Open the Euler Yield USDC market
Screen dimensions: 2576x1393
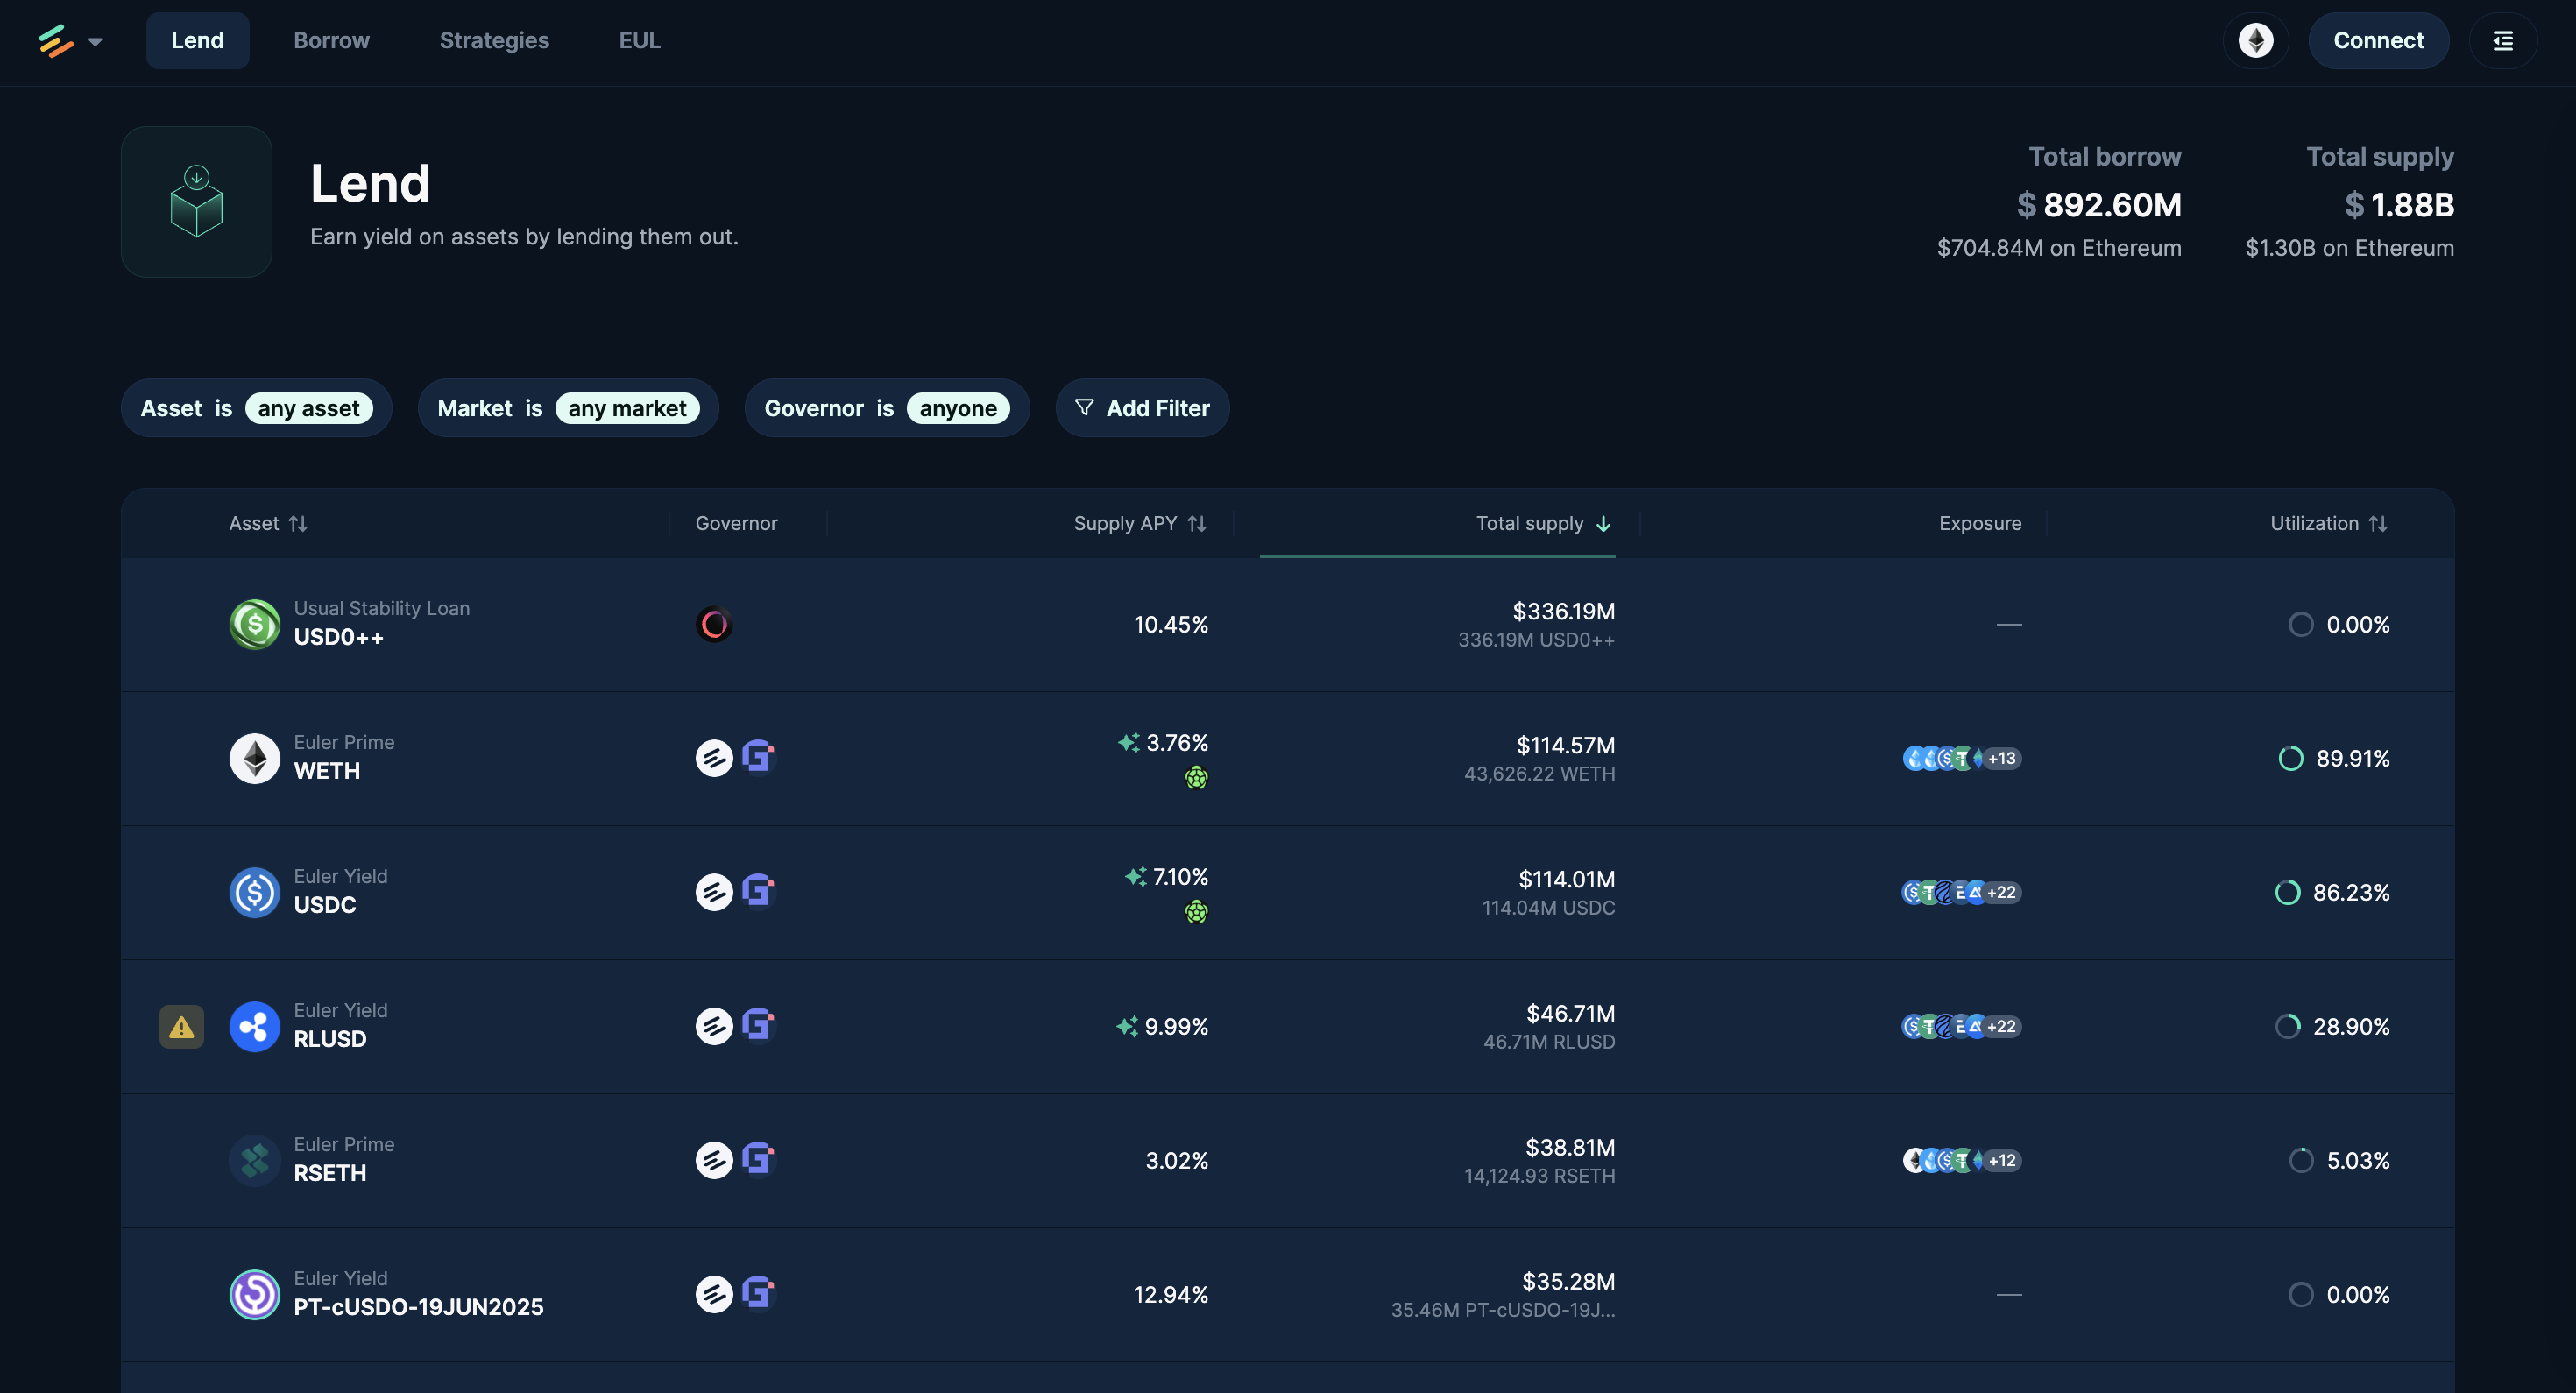(1288, 892)
